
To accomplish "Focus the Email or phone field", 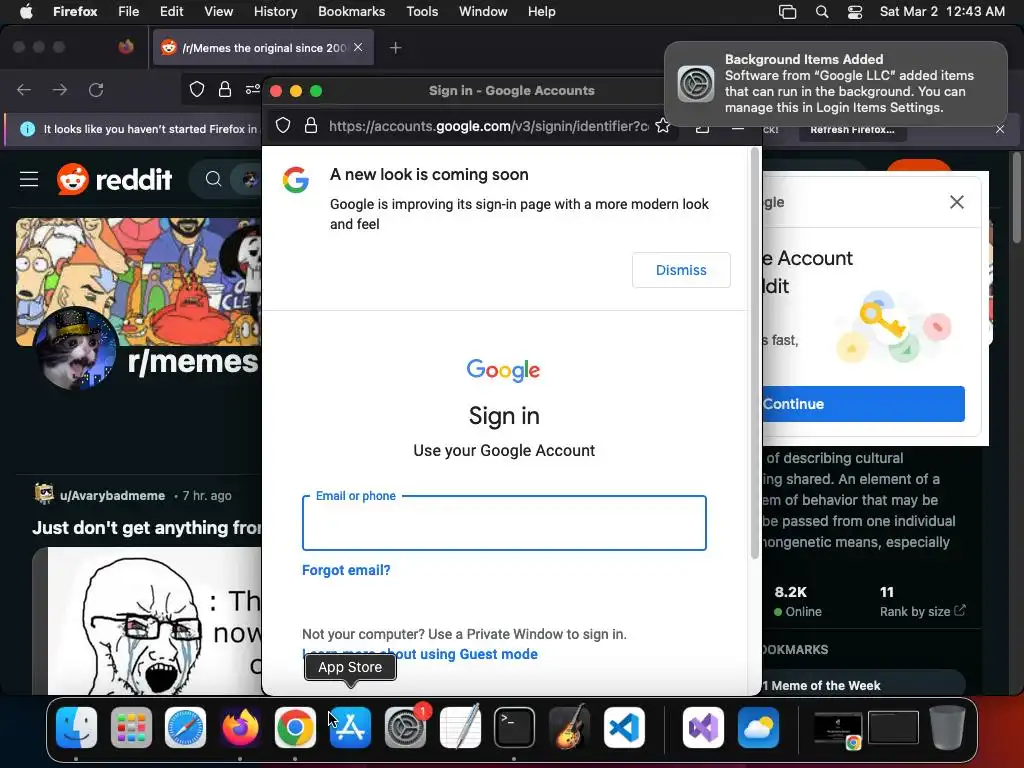I will tap(504, 522).
